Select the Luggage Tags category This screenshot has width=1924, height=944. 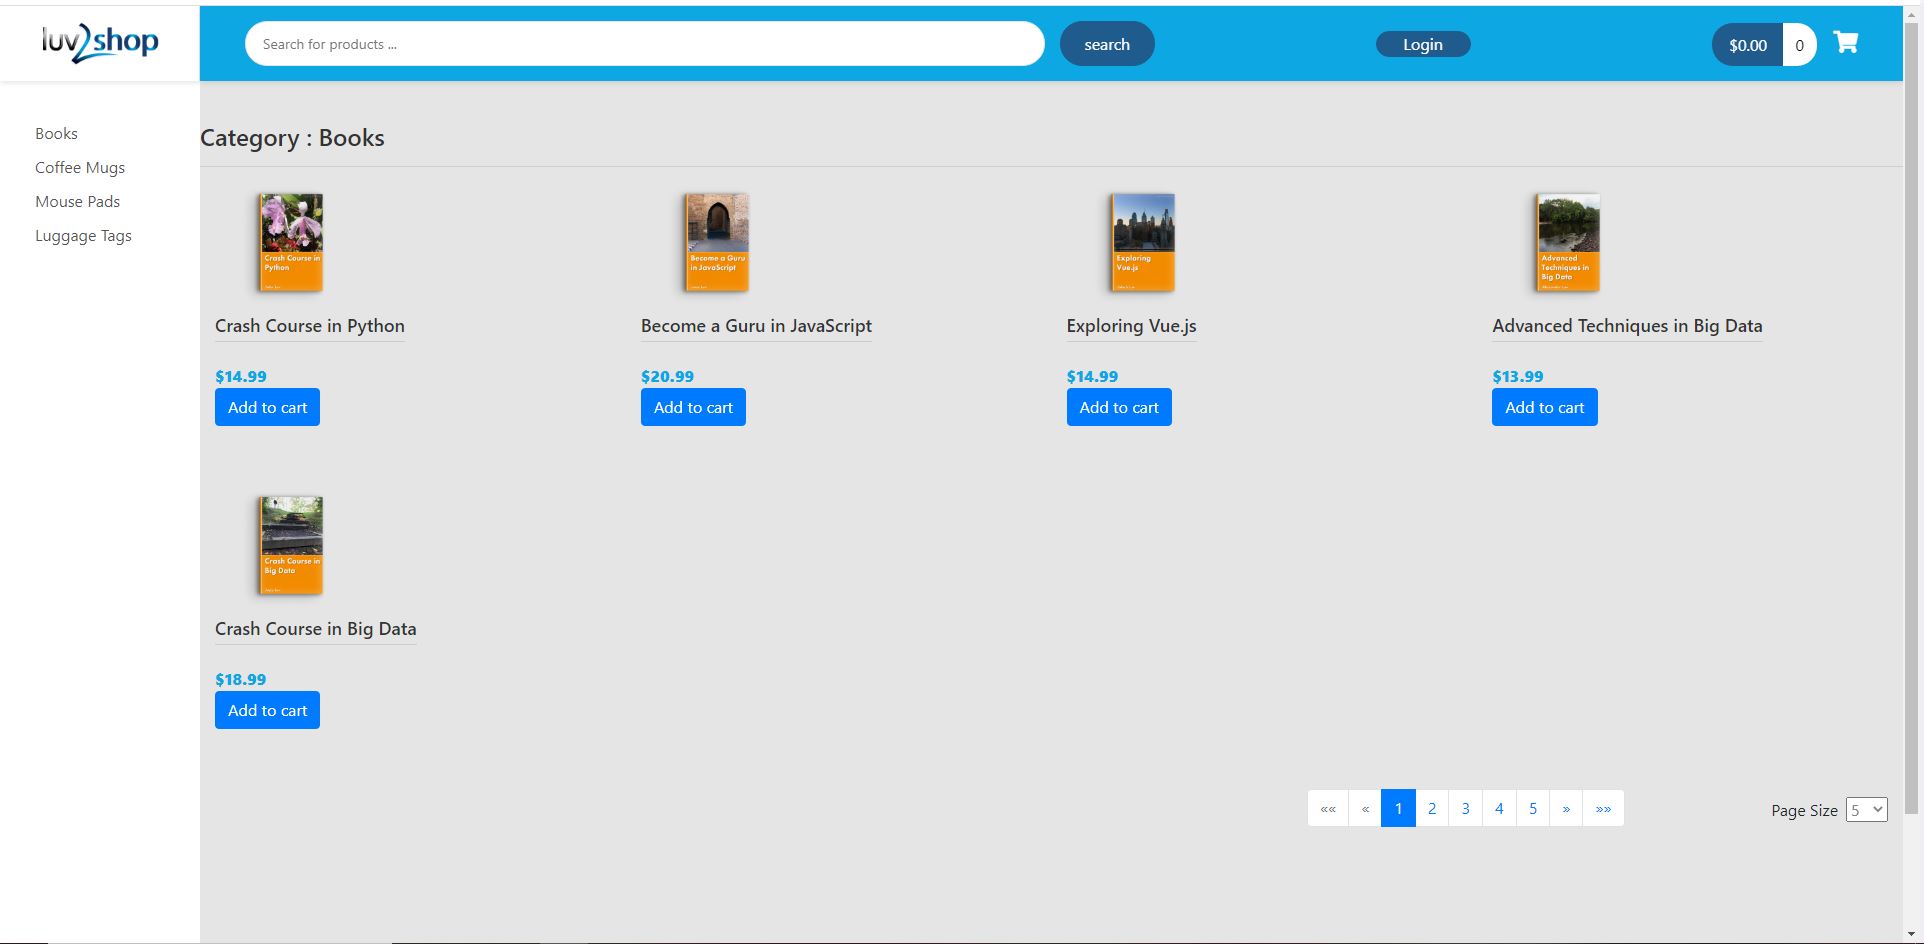point(83,236)
